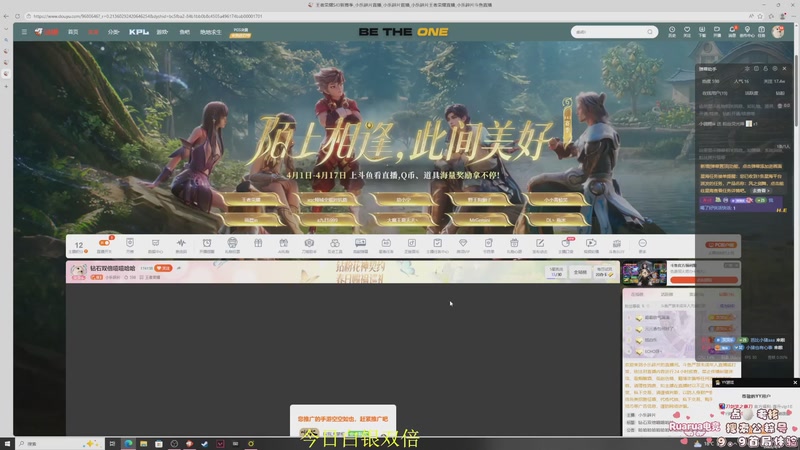This screenshot has height=450, width=800.
Task: Click the alarm clock icon in streamer toolbar
Action: (x=207, y=243)
